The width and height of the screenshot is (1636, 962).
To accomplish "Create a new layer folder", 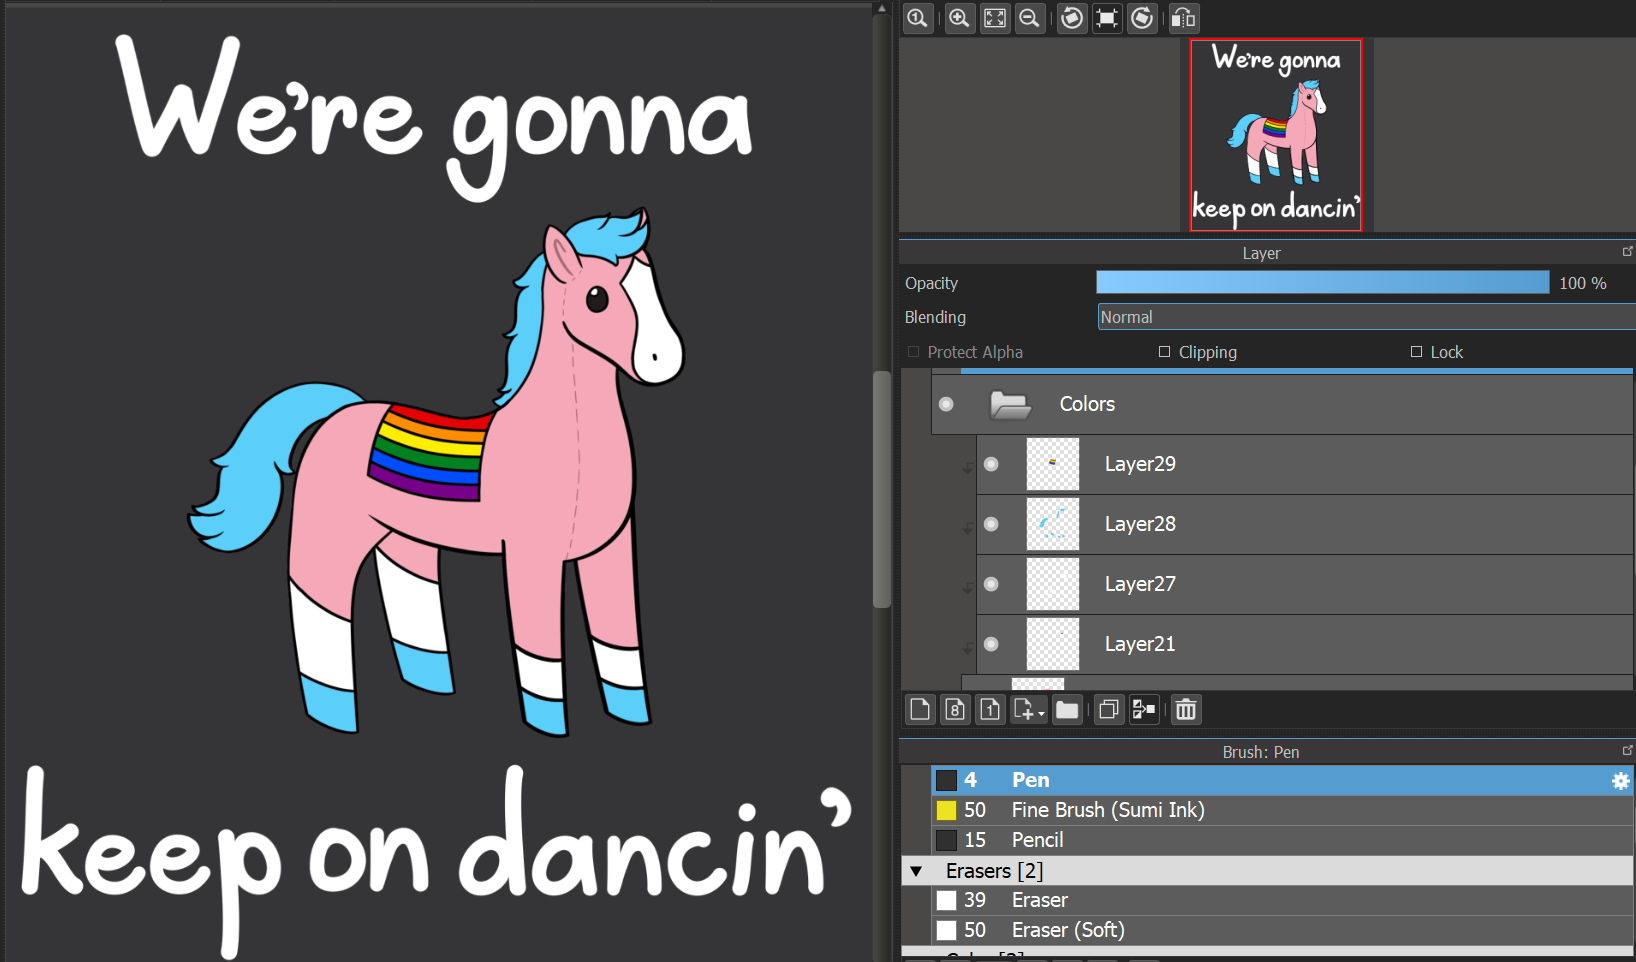I will pyautogui.click(x=1067, y=710).
